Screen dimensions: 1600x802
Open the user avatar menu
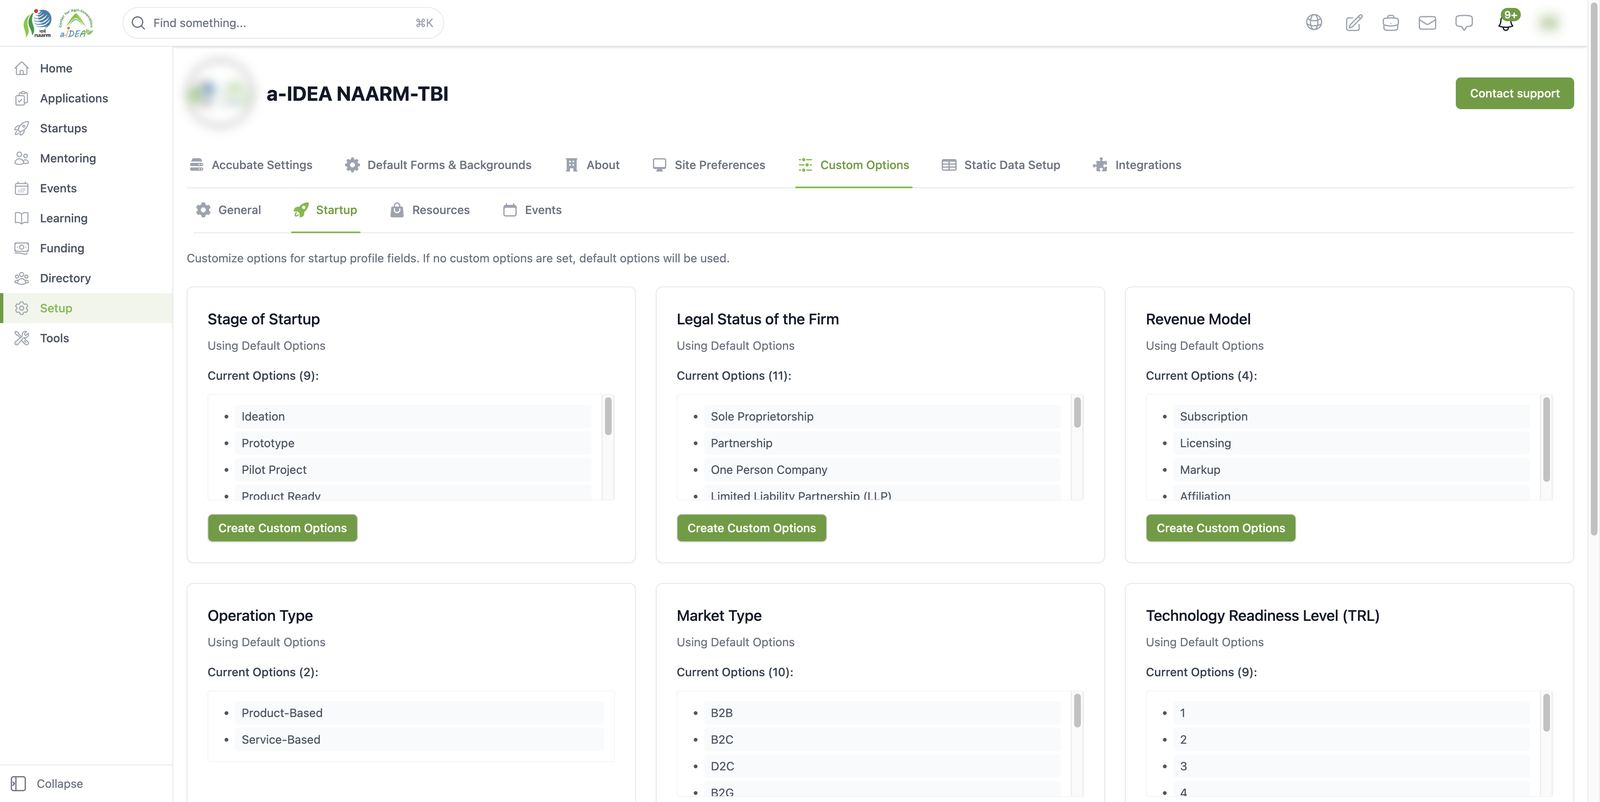(1549, 22)
